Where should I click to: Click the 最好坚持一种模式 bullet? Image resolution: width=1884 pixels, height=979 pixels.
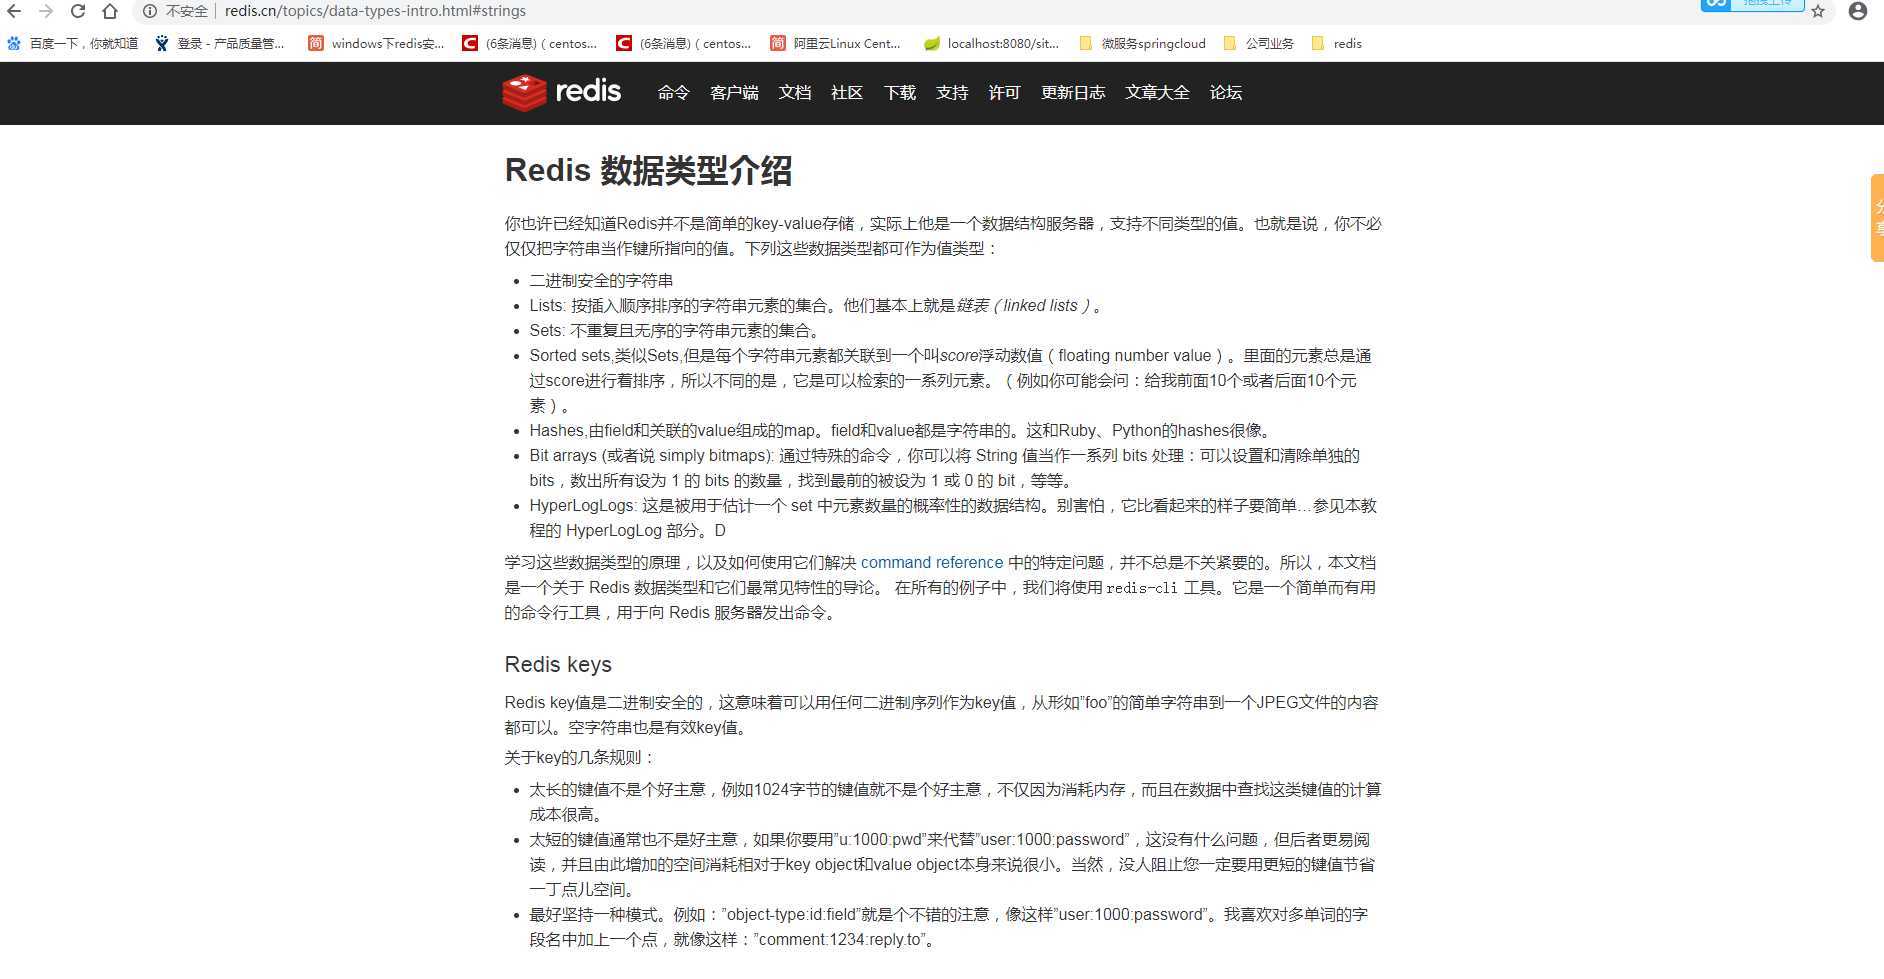(x=948, y=927)
